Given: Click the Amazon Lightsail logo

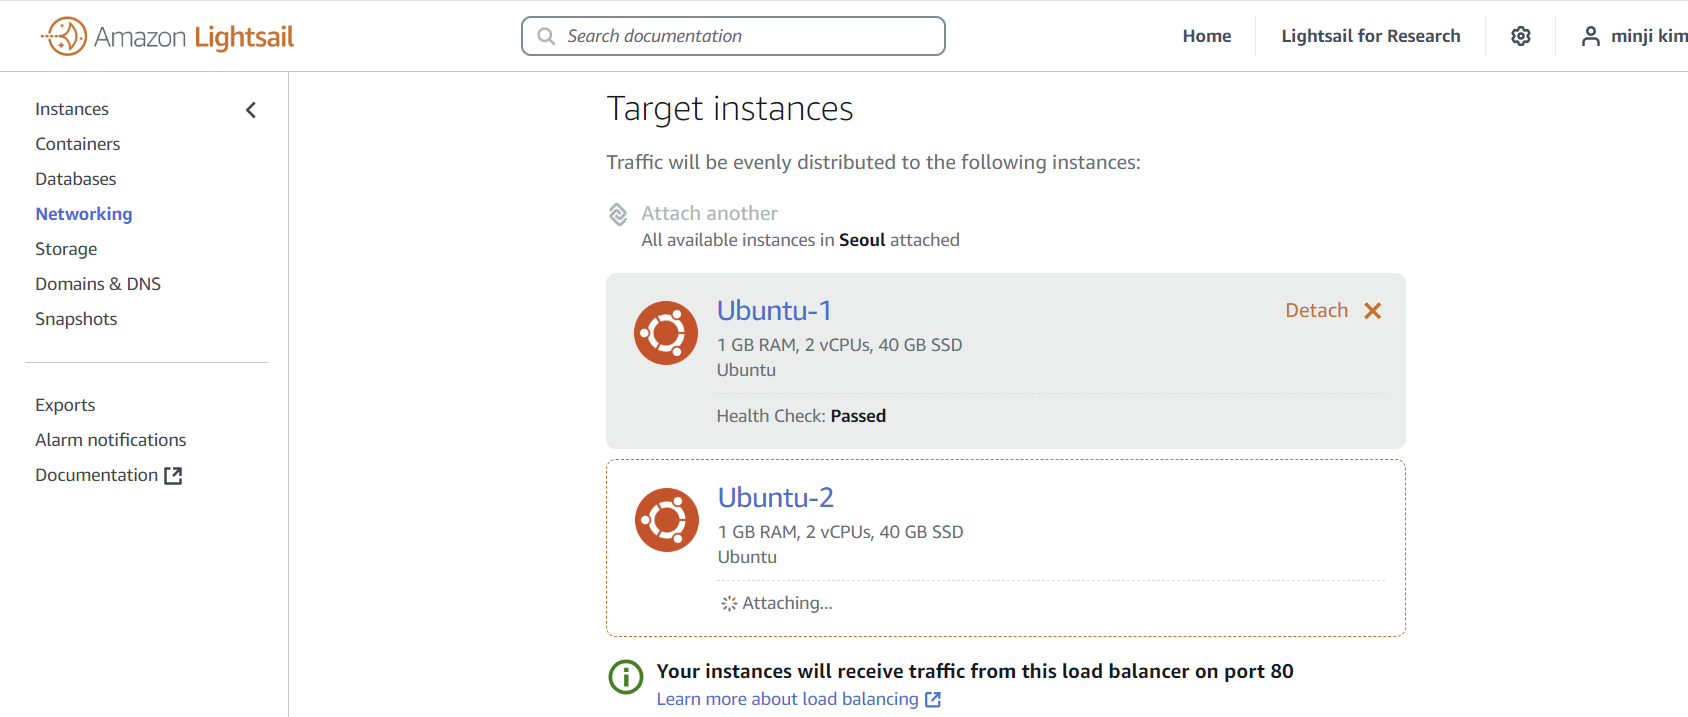Looking at the screenshot, I should [167, 37].
